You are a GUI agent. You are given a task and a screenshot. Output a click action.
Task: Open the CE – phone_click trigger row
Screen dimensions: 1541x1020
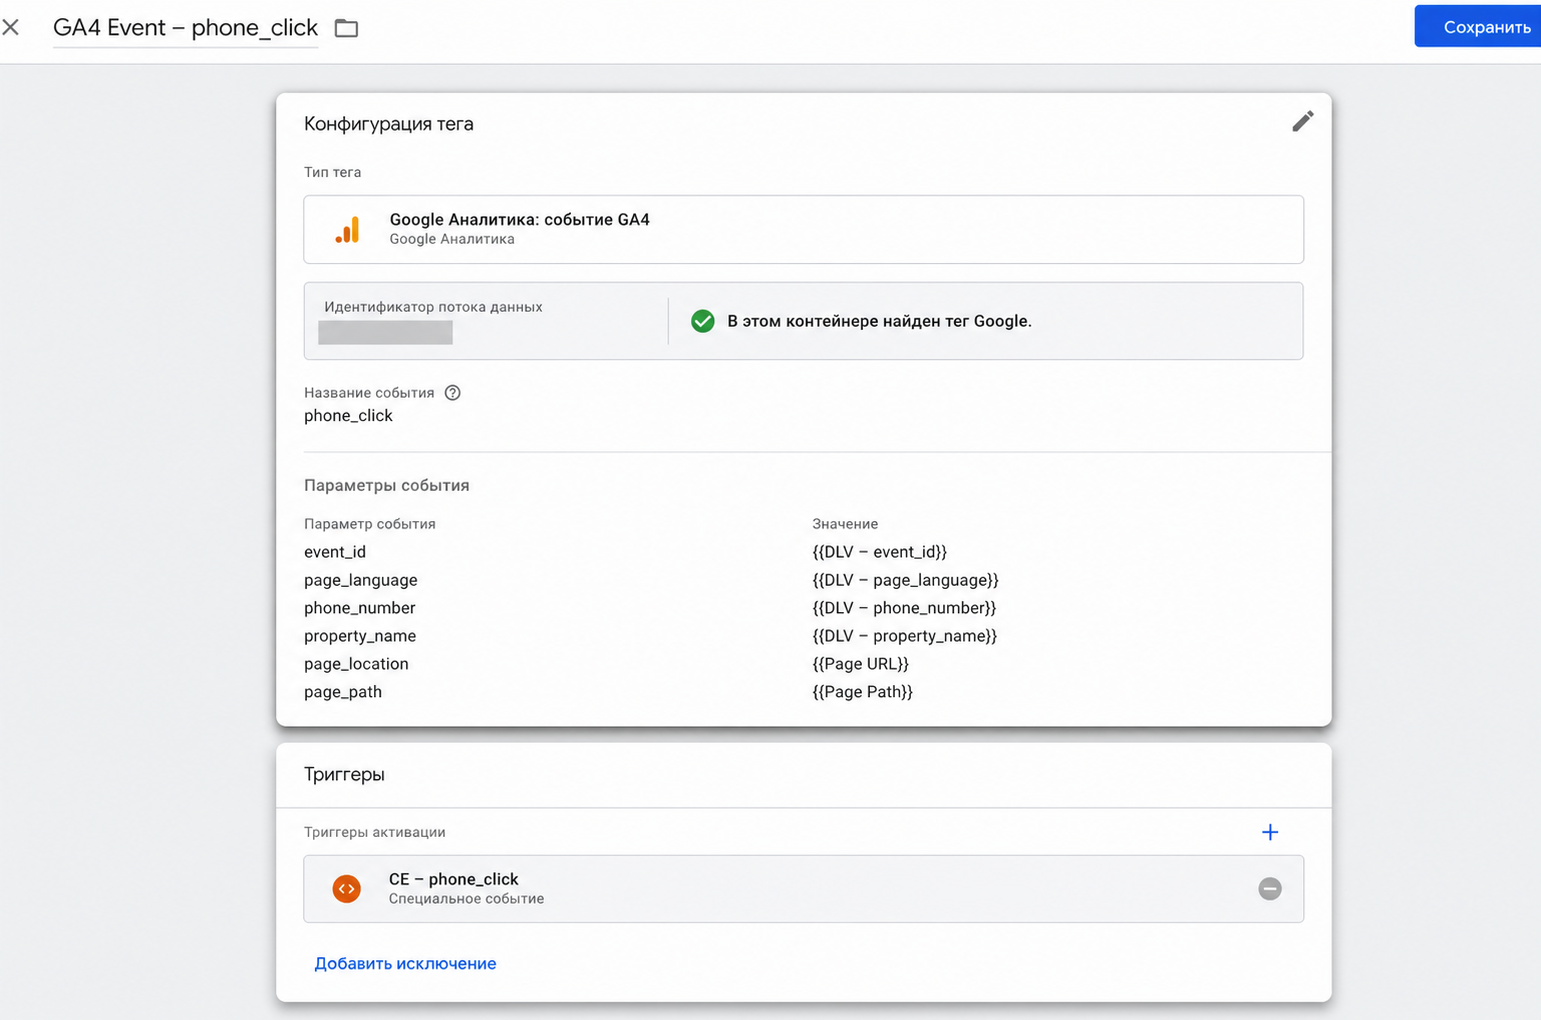coord(803,888)
